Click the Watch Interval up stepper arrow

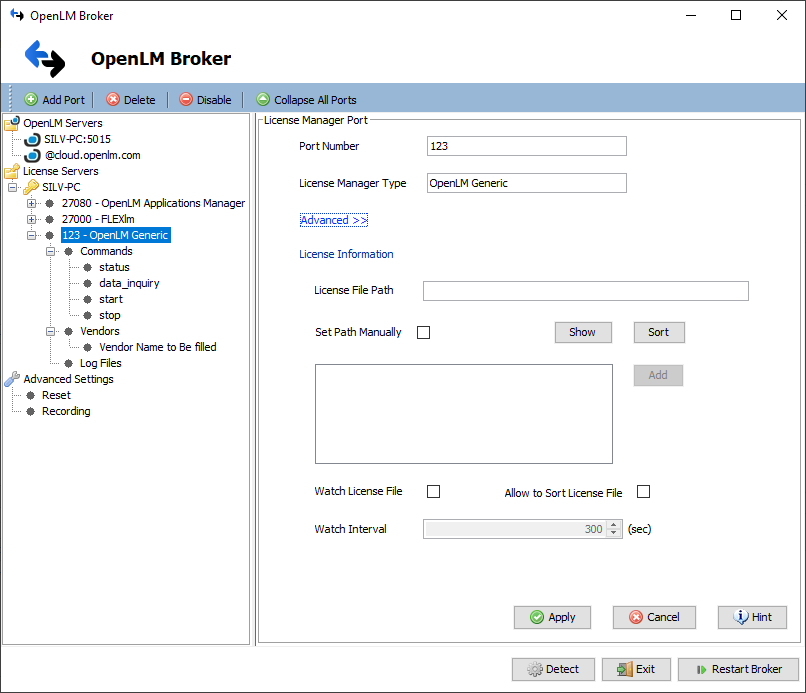point(615,524)
